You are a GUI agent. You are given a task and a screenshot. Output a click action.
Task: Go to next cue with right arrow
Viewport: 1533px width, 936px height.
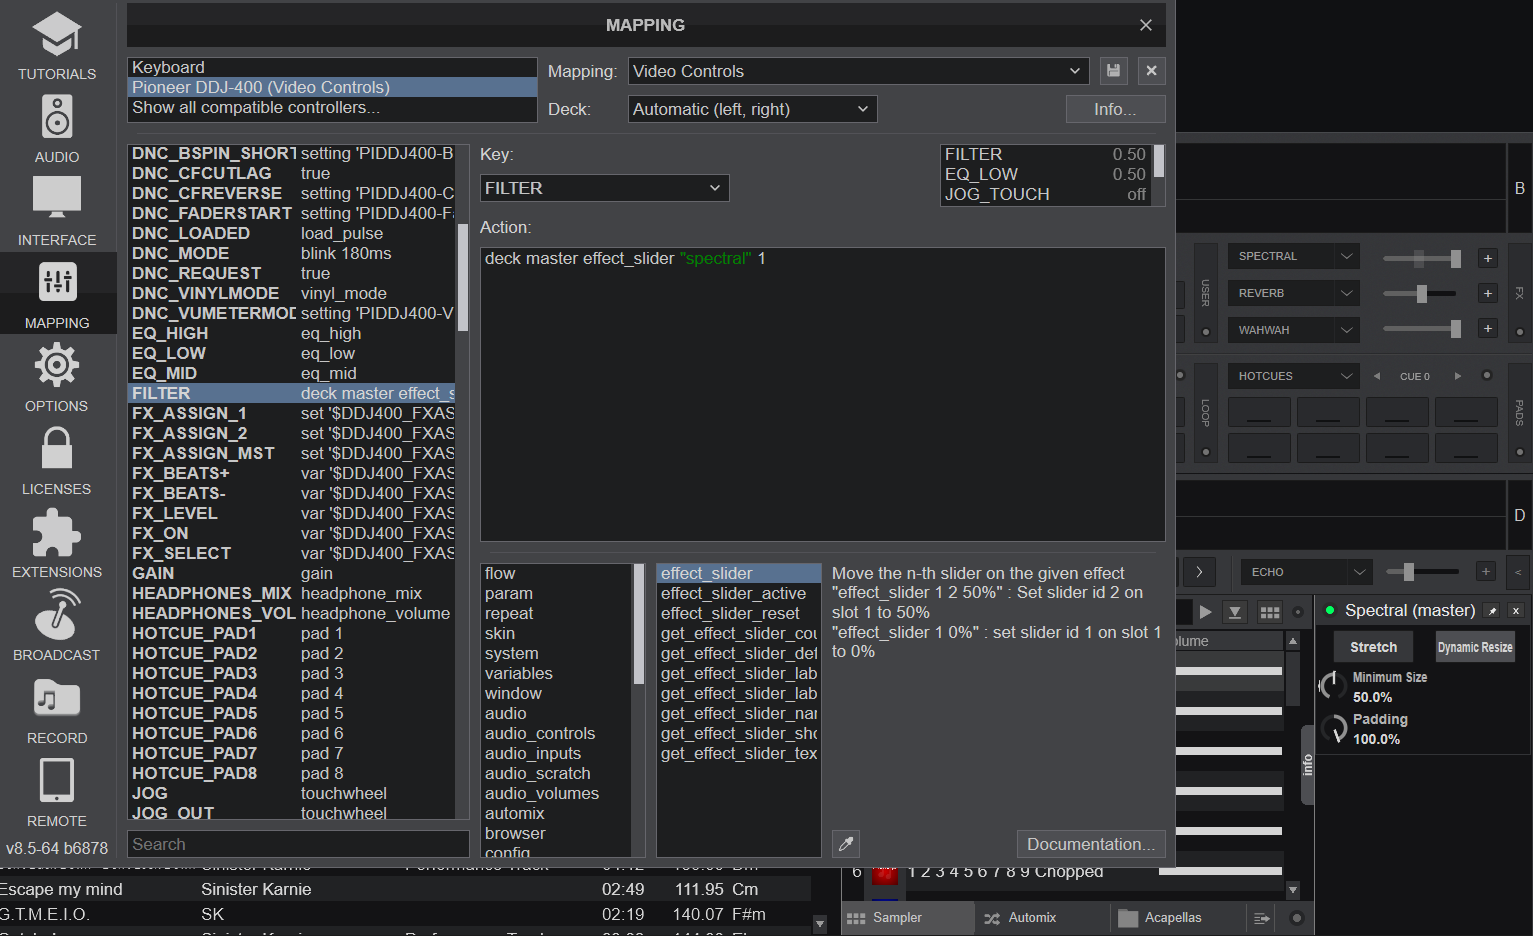tap(1458, 376)
